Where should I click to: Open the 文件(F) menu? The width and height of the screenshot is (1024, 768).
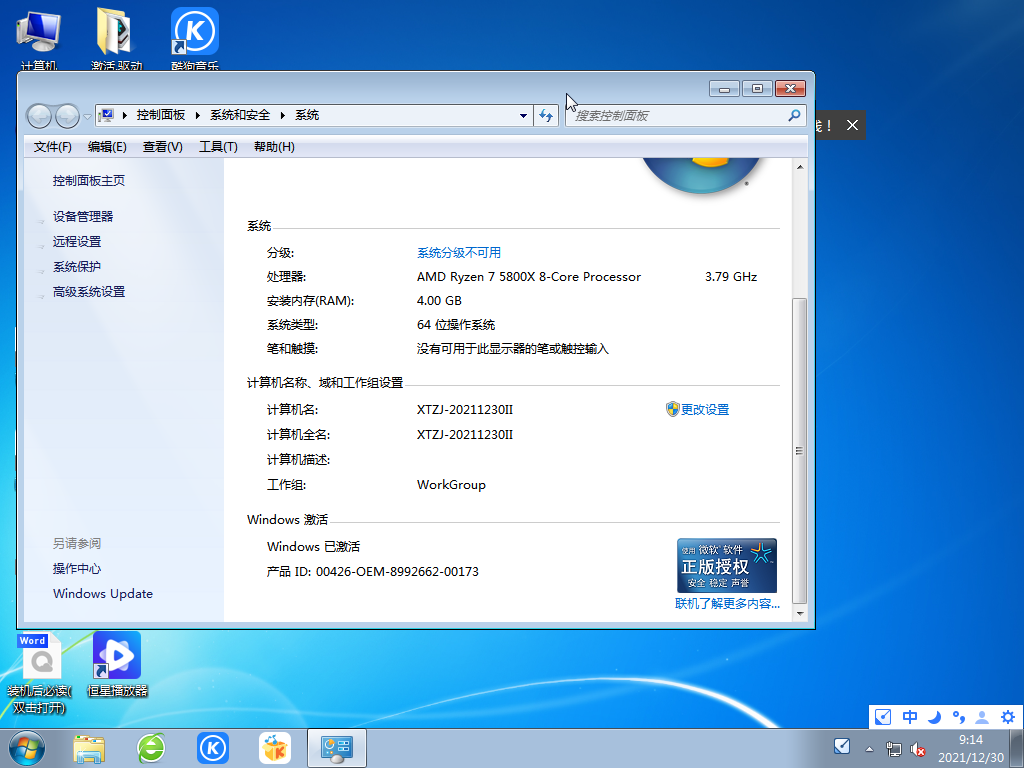click(51, 147)
